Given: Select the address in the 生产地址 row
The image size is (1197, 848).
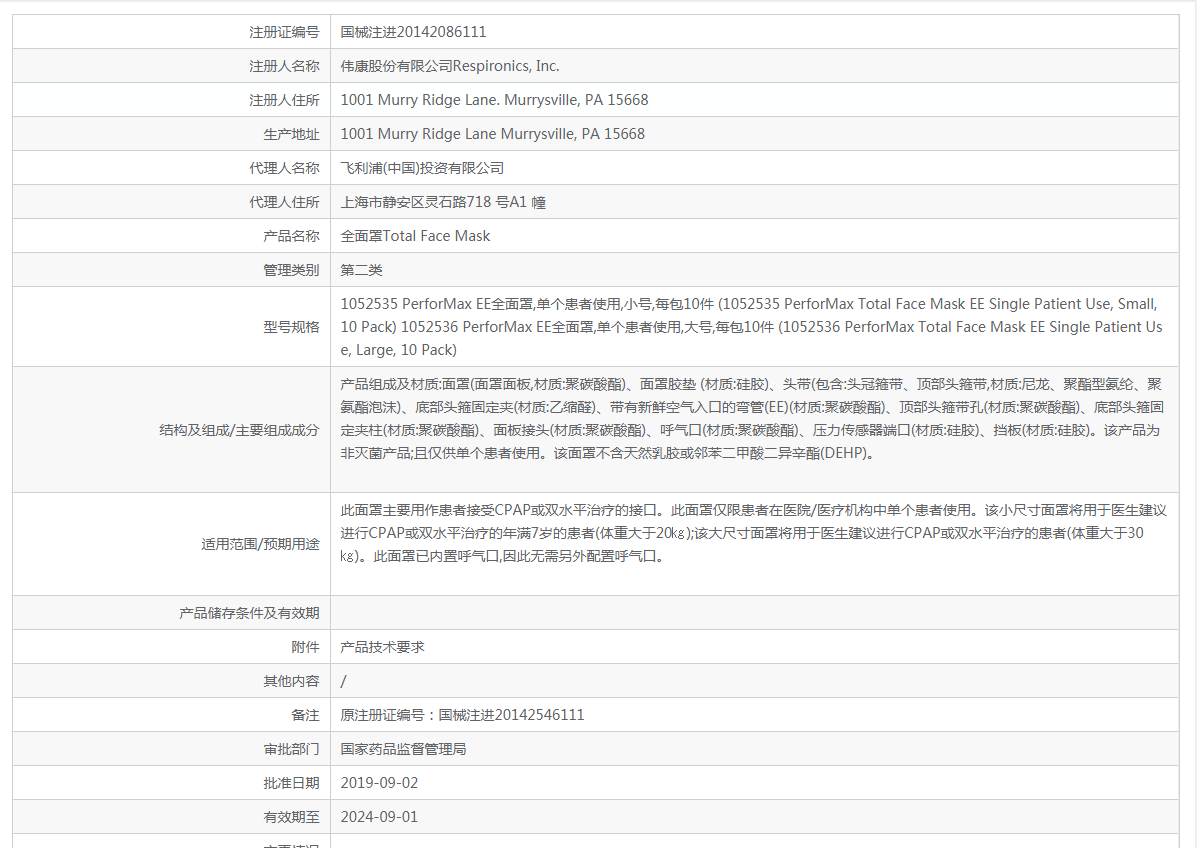Looking at the screenshot, I should coord(492,134).
